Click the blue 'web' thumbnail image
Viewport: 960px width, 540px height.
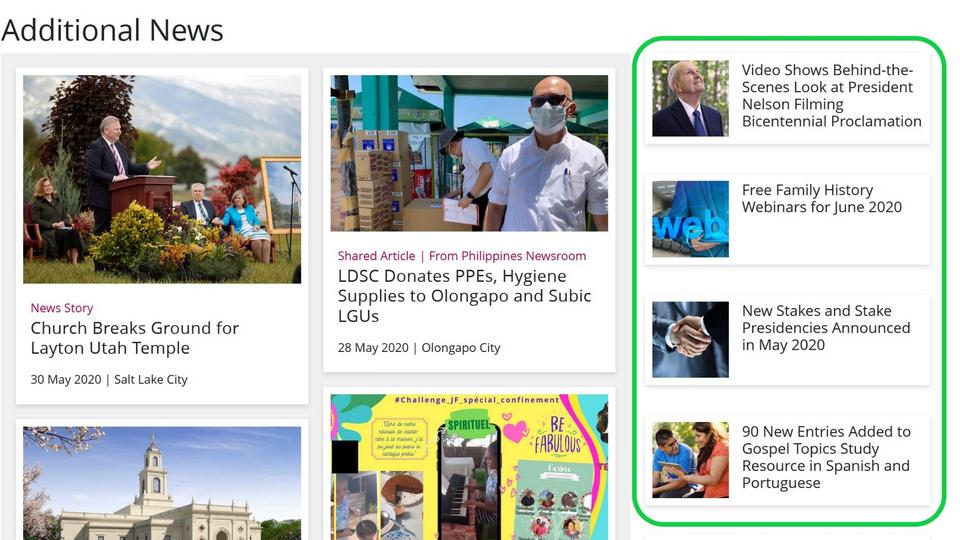(690, 219)
